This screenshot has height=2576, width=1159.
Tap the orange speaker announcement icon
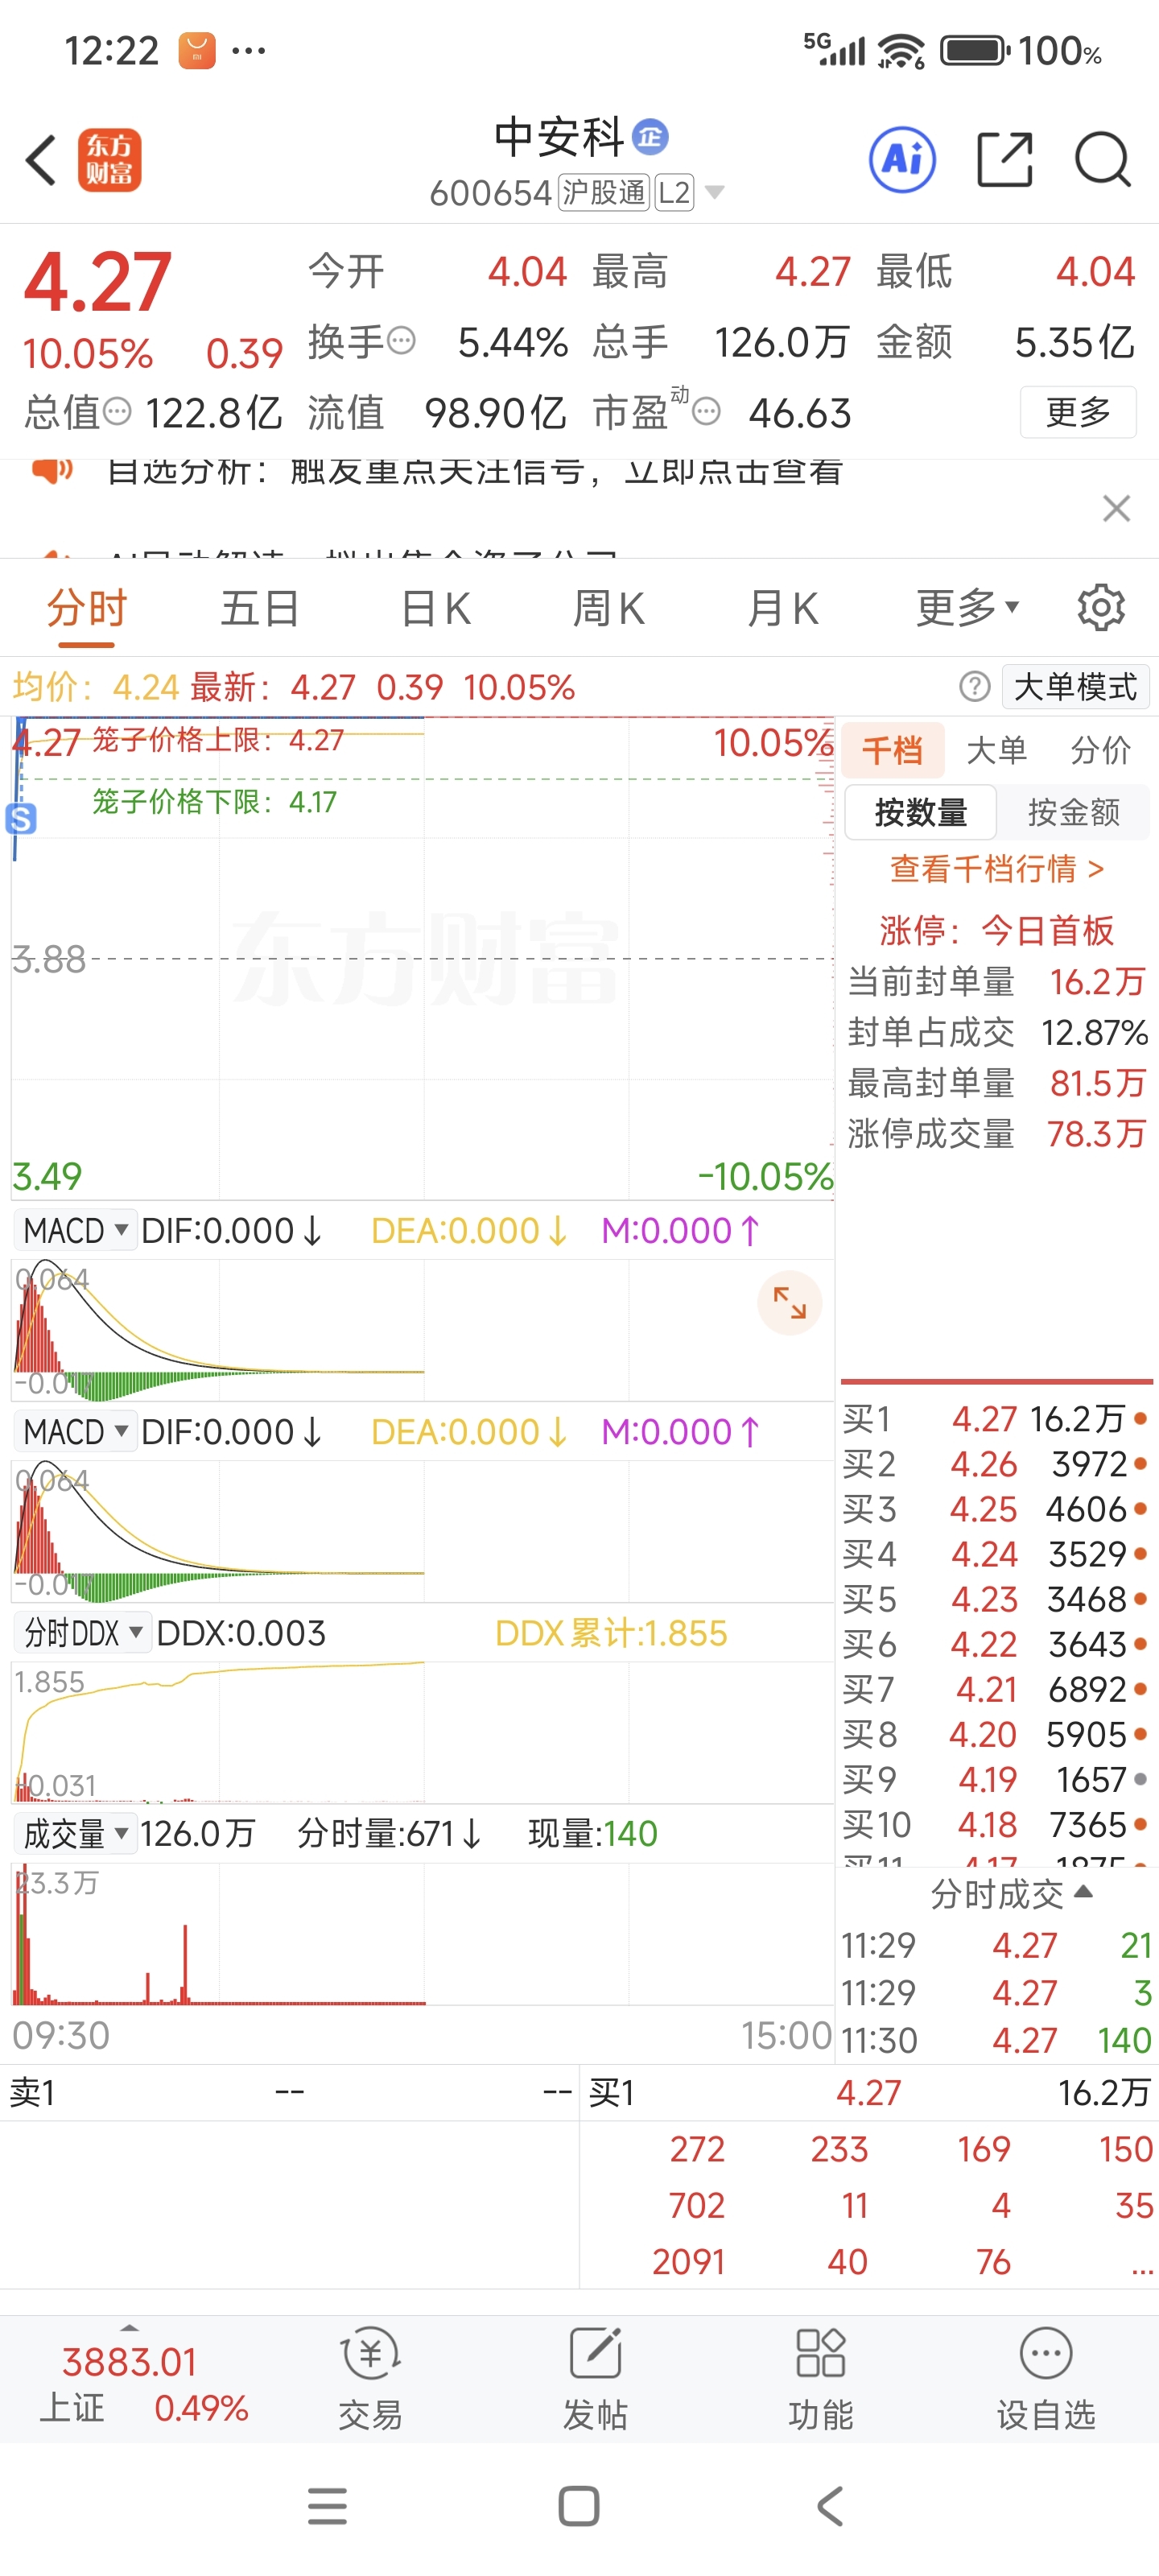(x=52, y=469)
